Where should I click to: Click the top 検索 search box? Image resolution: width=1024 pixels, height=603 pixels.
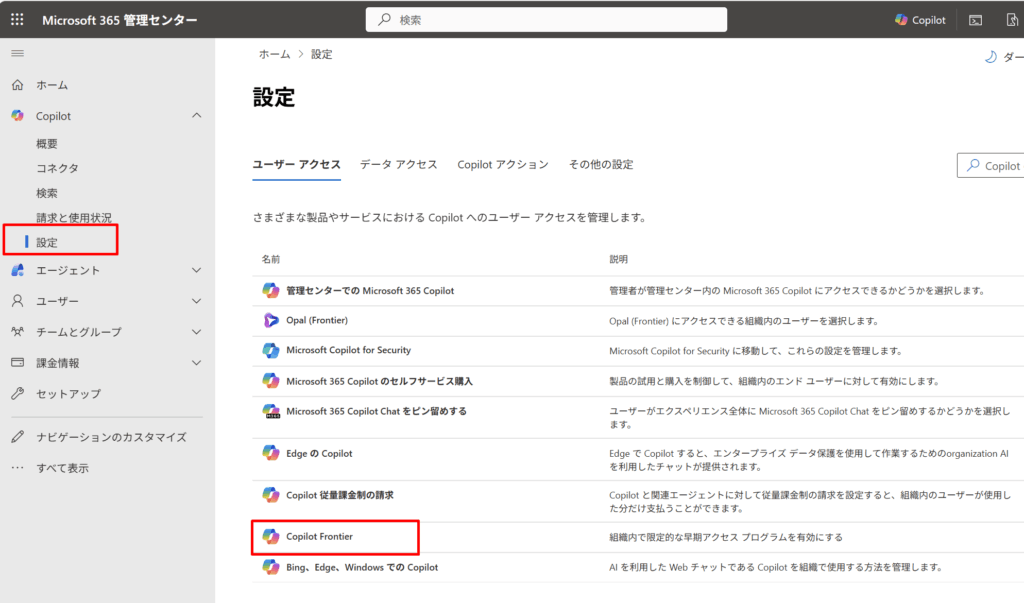coord(545,20)
